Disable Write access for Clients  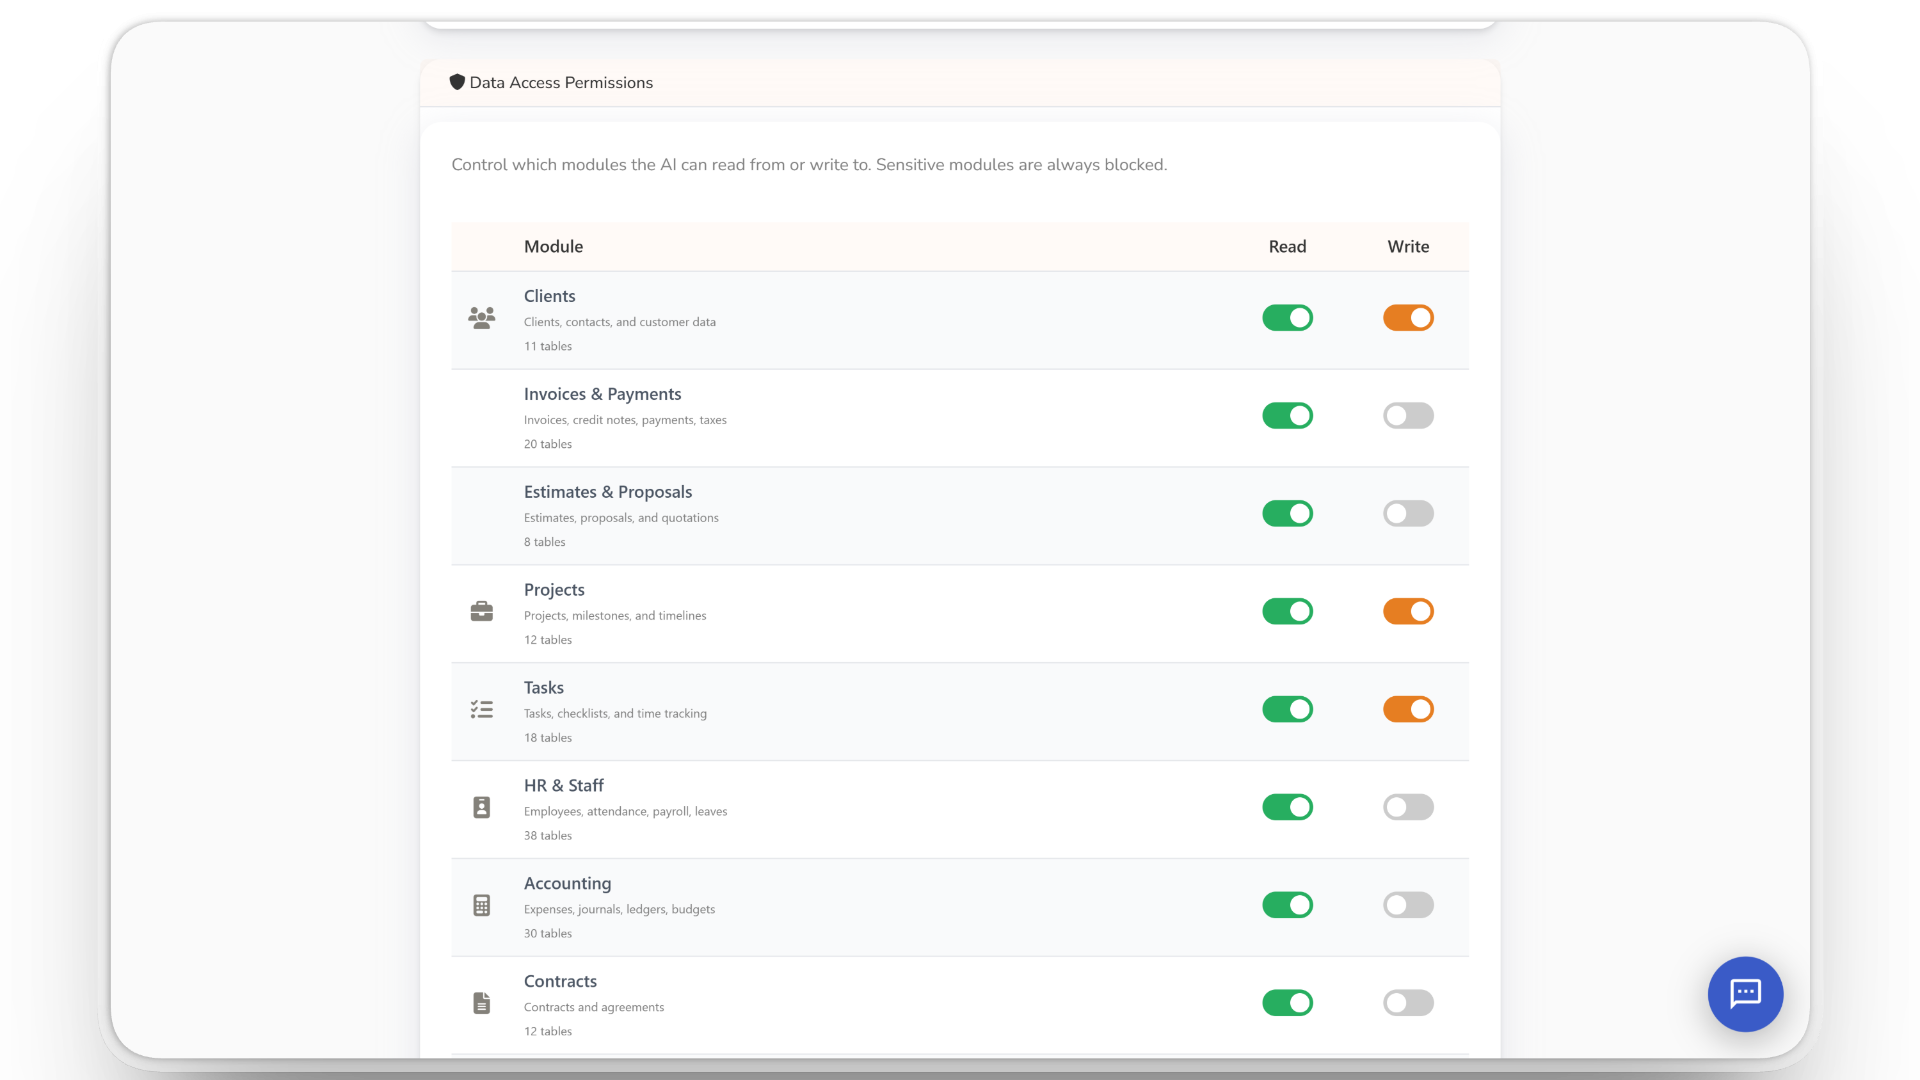[x=1408, y=318]
